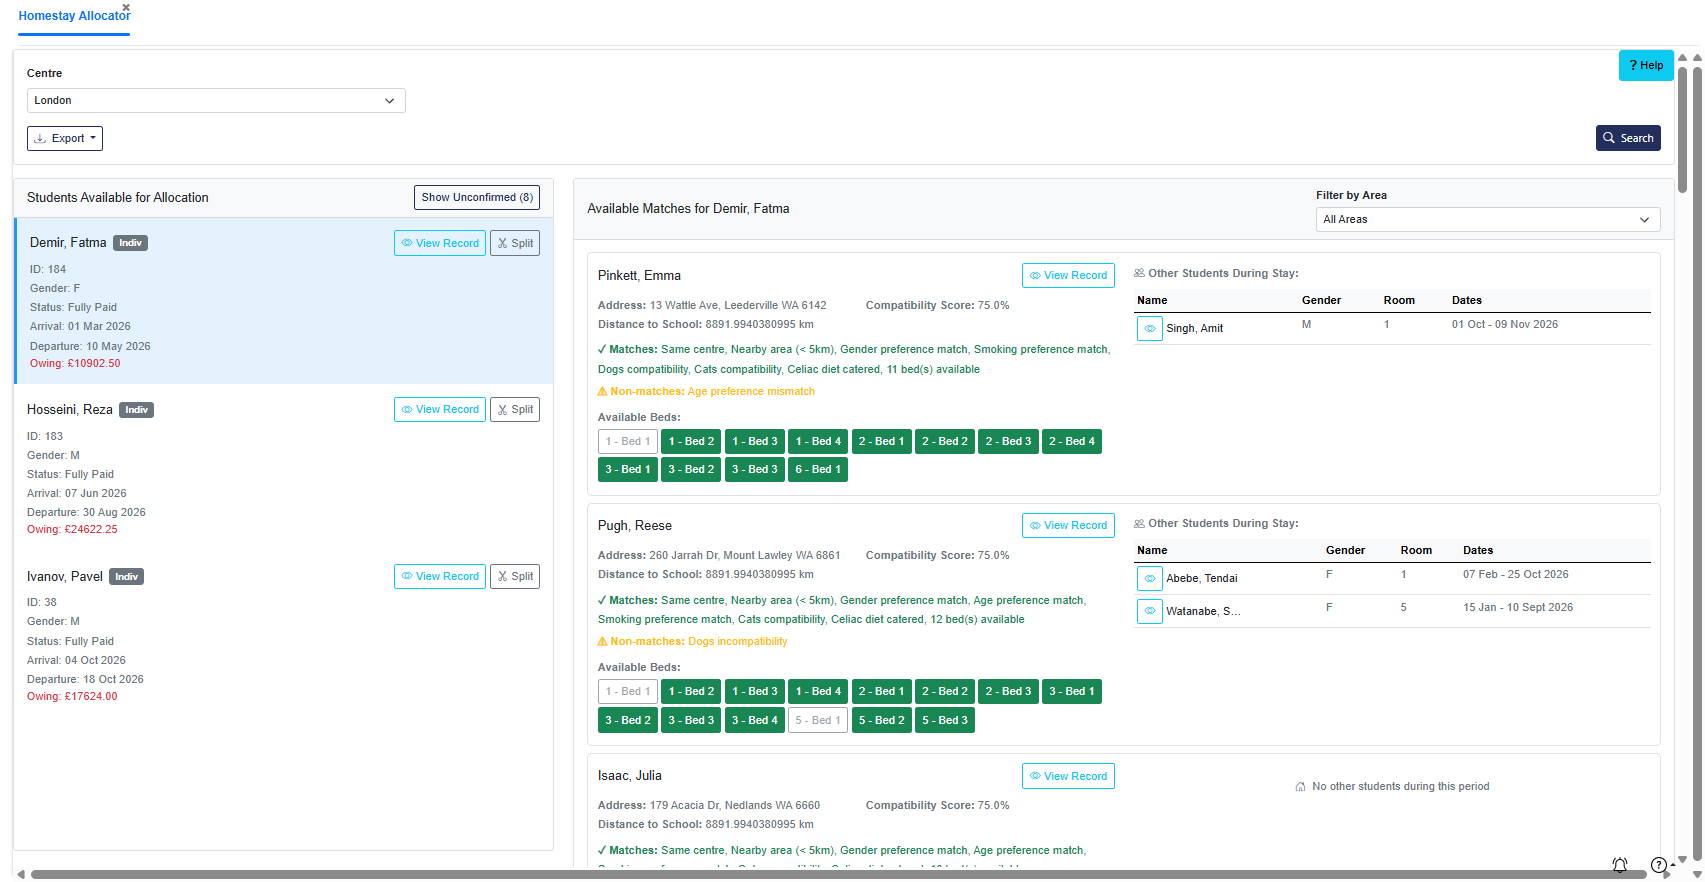Click the notification bell icon
1705x882 pixels.
(1620, 865)
